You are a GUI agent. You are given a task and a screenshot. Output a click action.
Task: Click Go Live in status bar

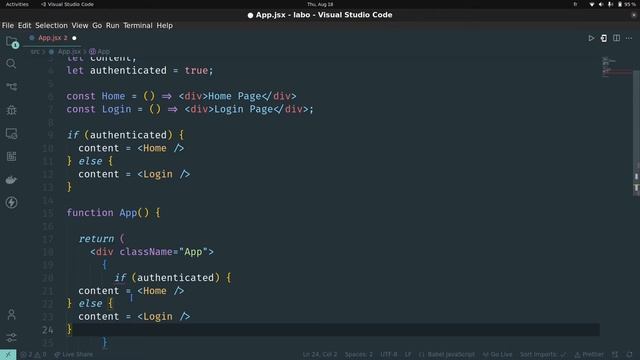[497, 355]
